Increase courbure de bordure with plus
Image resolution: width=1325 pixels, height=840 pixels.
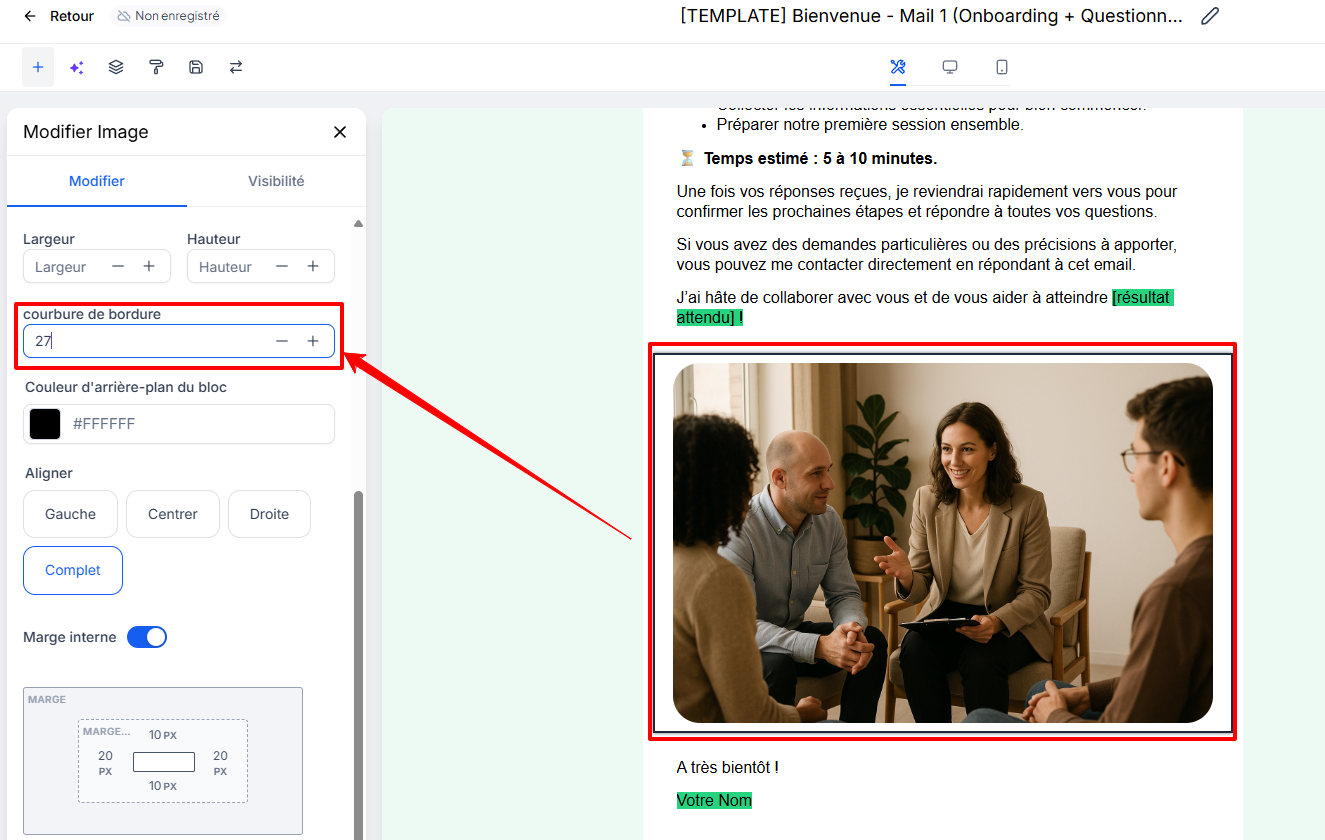313,341
